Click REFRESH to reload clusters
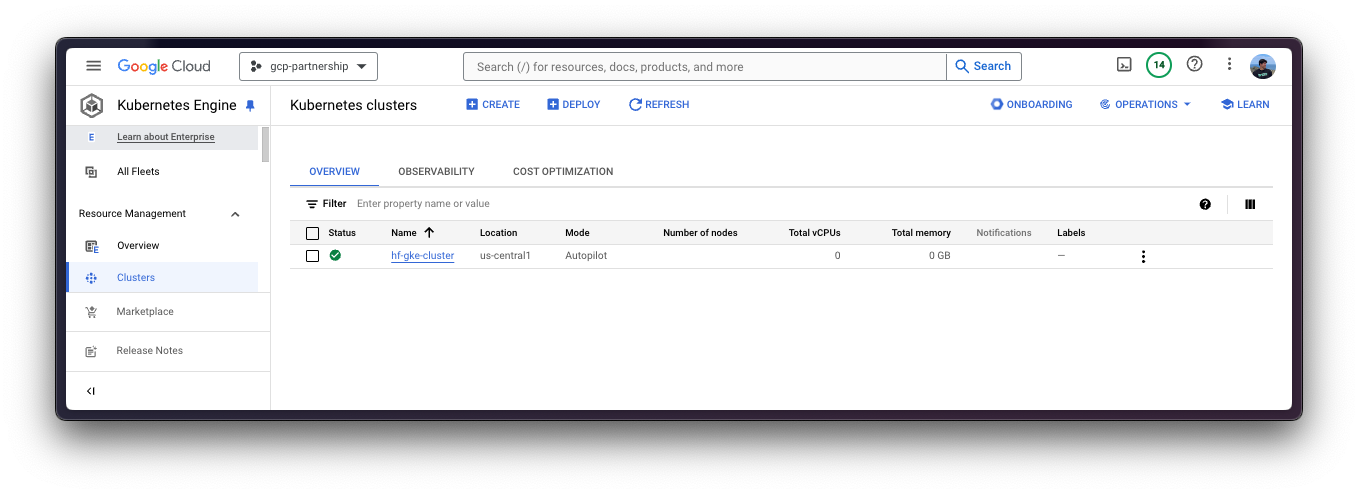The image size is (1358, 494). (x=659, y=105)
